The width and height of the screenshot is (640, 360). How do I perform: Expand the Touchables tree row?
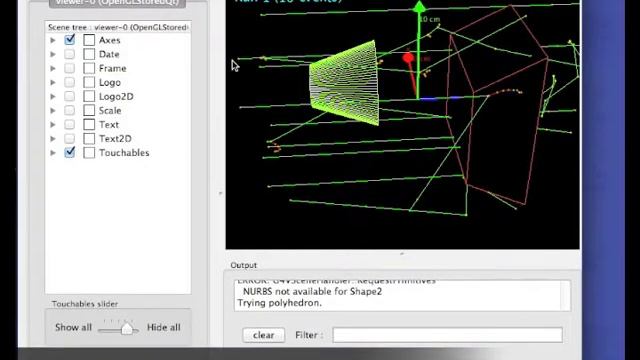point(53,153)
